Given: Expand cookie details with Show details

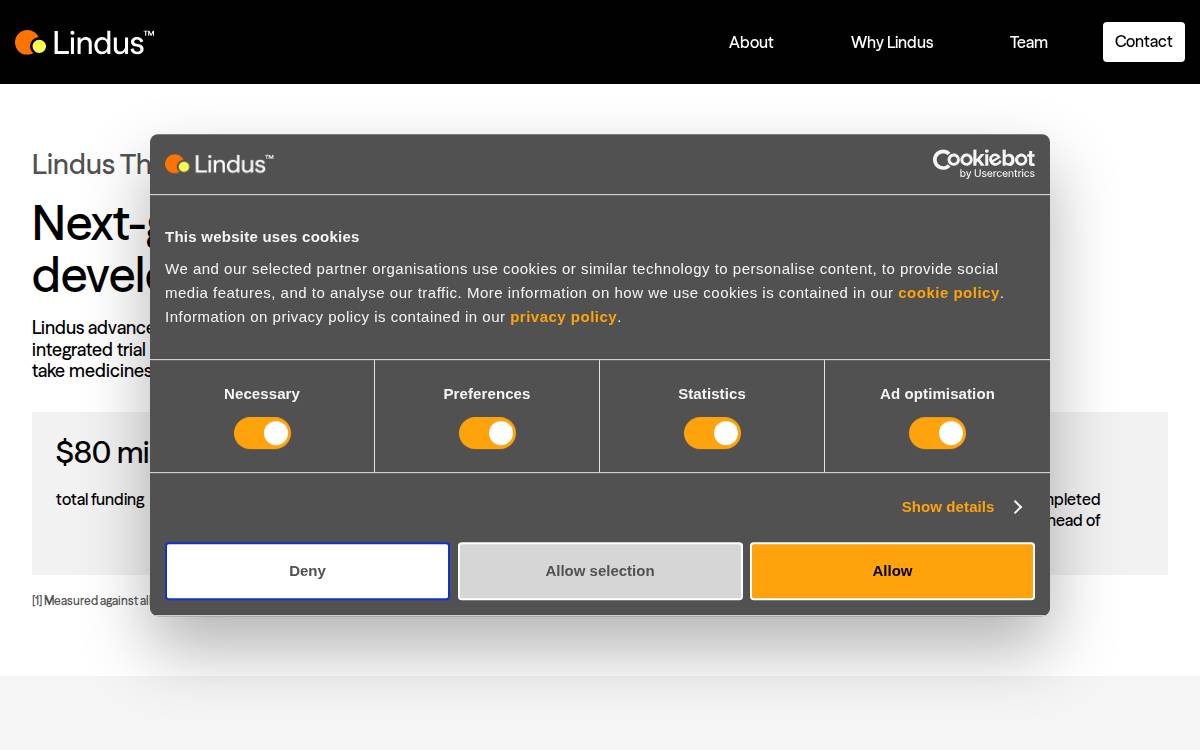Looking at the screenshot, I should (962, 507).
